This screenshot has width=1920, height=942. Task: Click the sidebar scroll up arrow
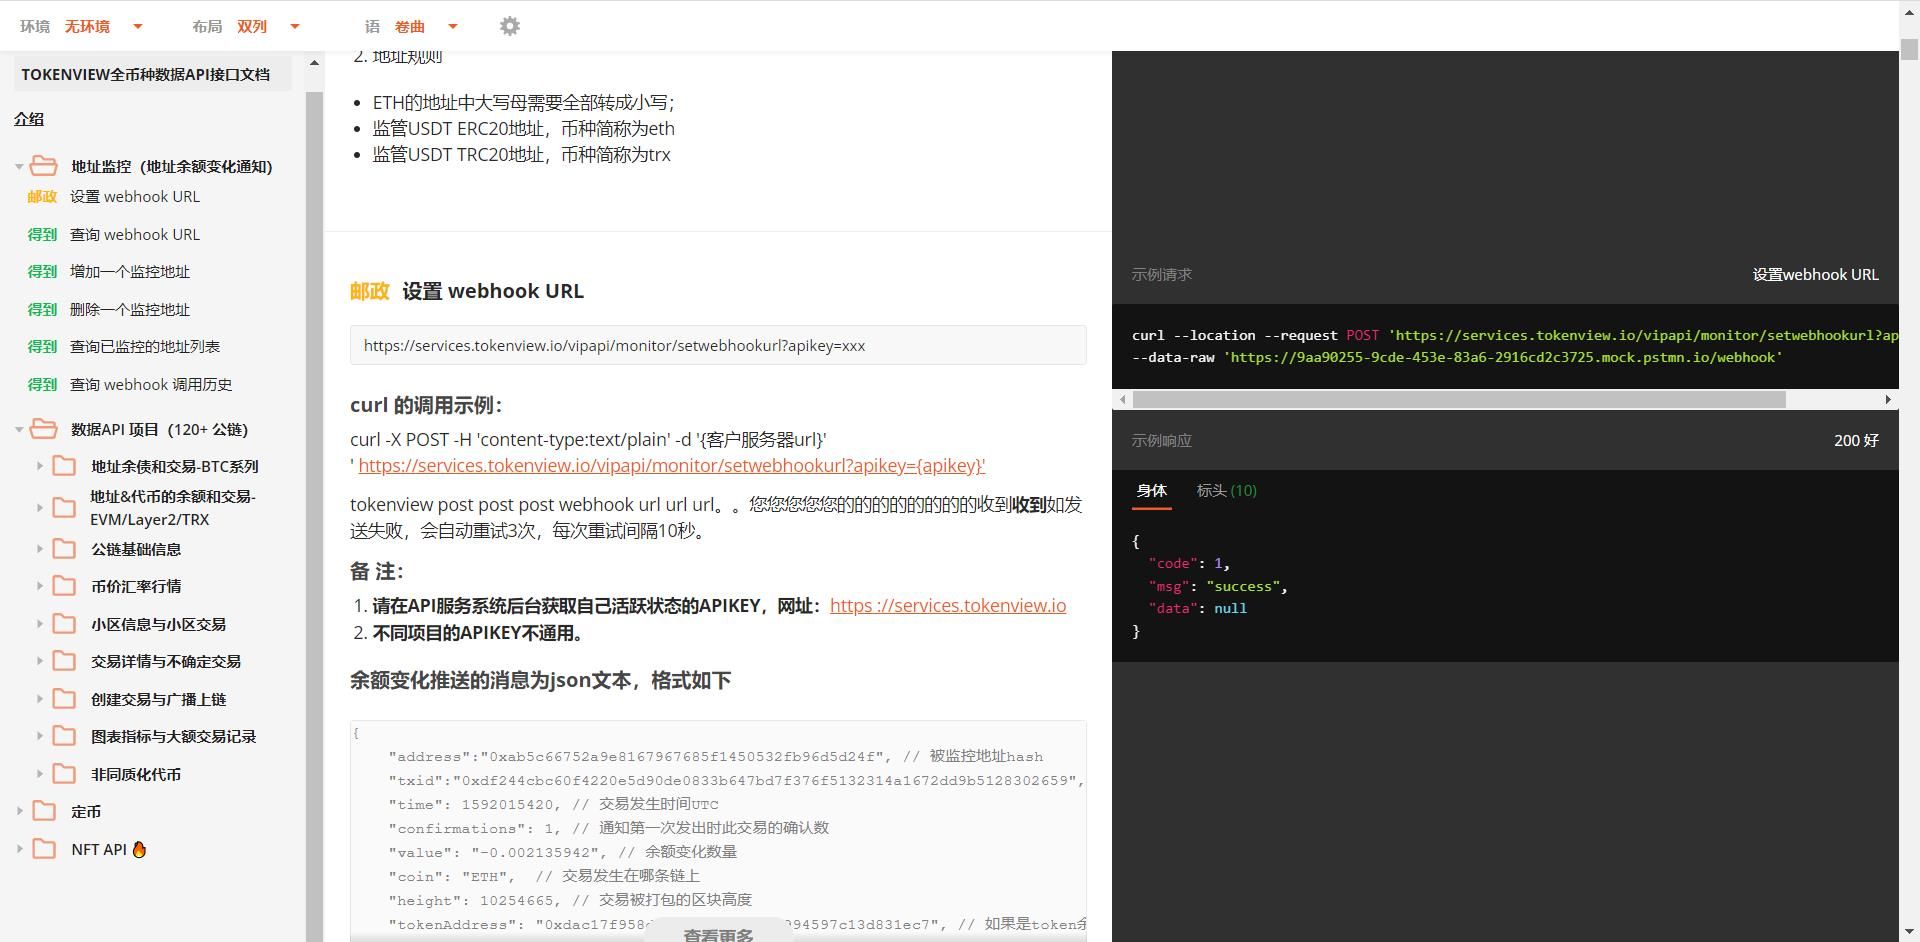[314, 63]
